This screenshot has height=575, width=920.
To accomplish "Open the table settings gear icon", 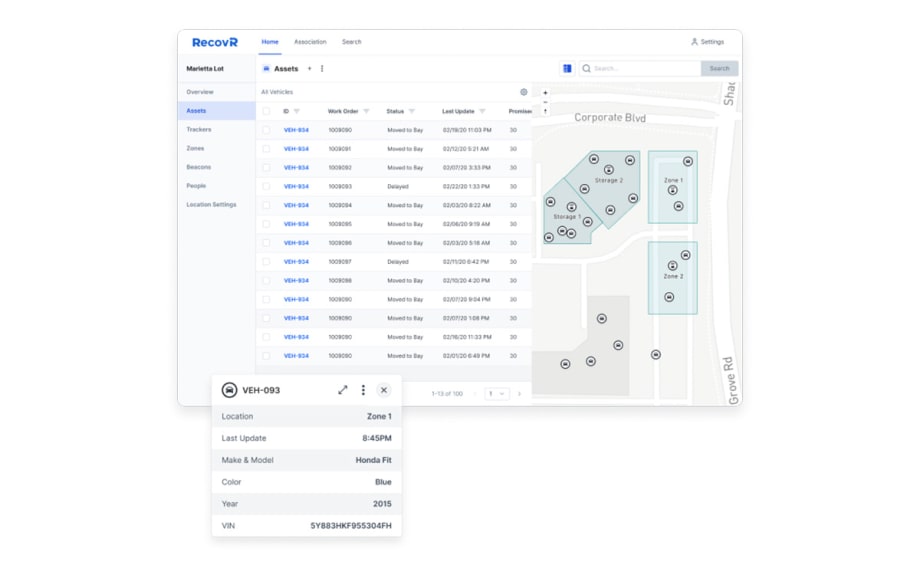I will tap(523, 92).
